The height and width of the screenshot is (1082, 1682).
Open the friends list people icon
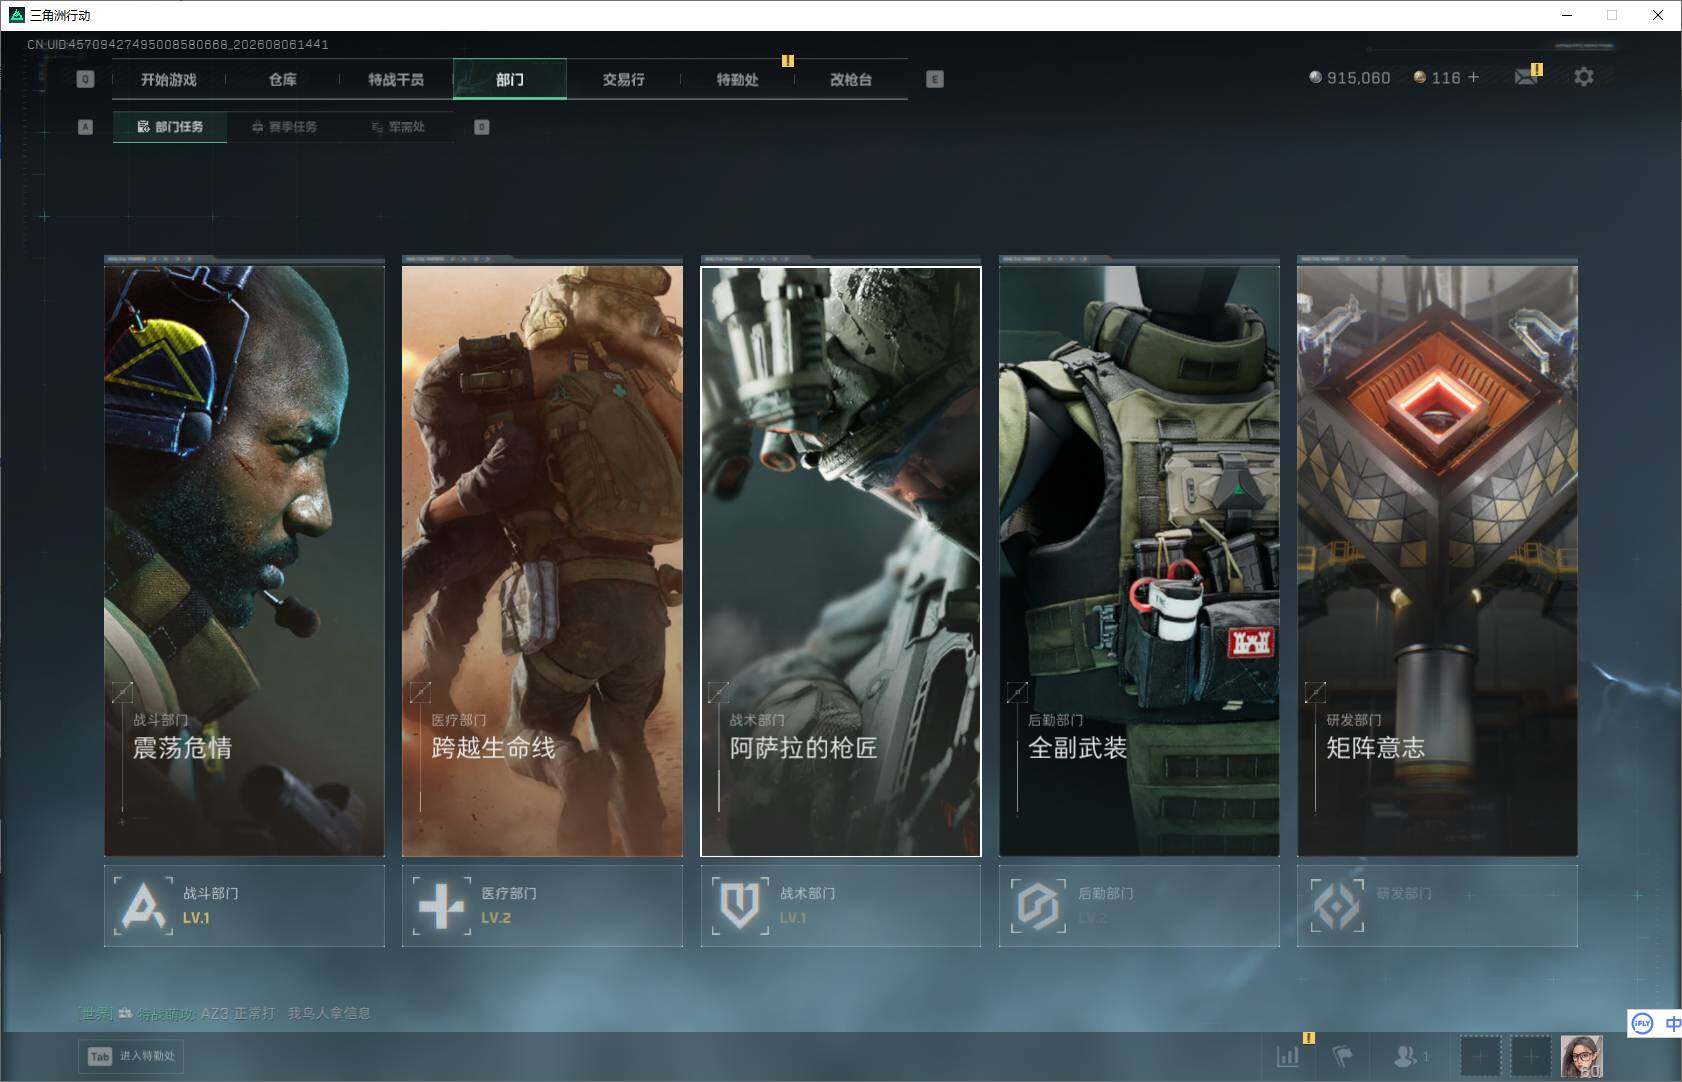click(x=1406, y=1055)
